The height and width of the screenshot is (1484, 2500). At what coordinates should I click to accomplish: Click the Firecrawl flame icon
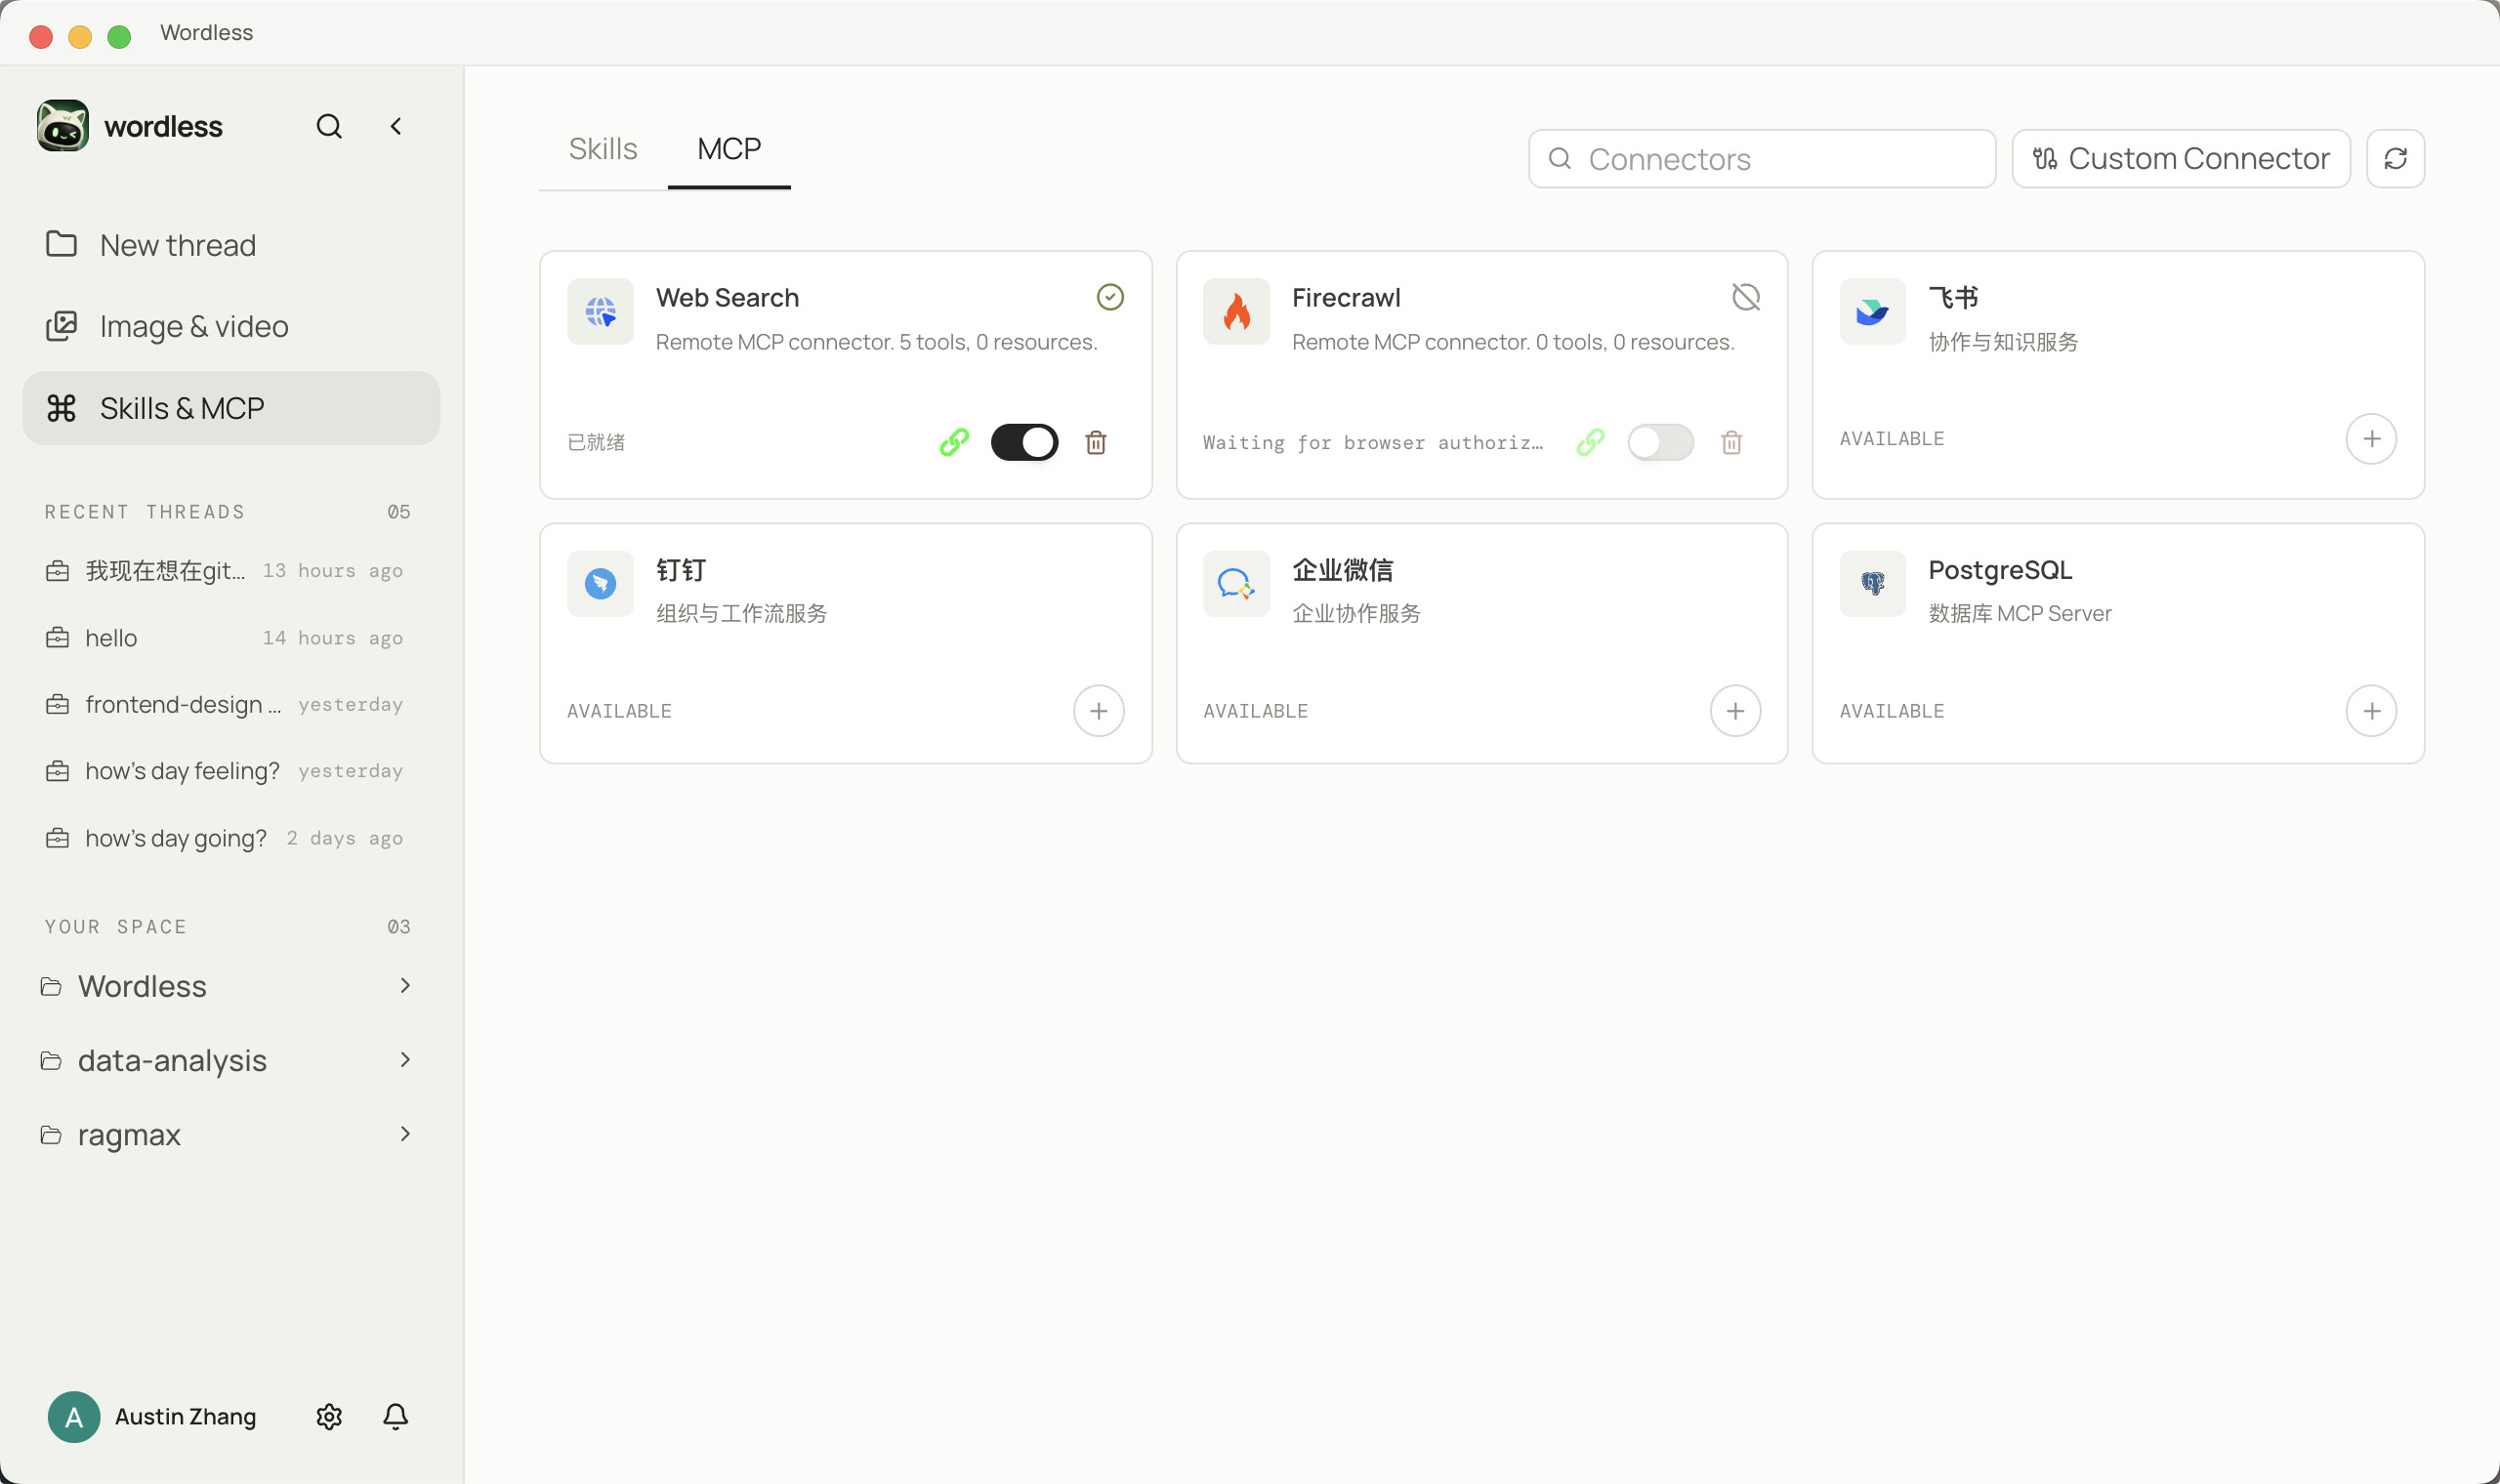(1237, 312)
